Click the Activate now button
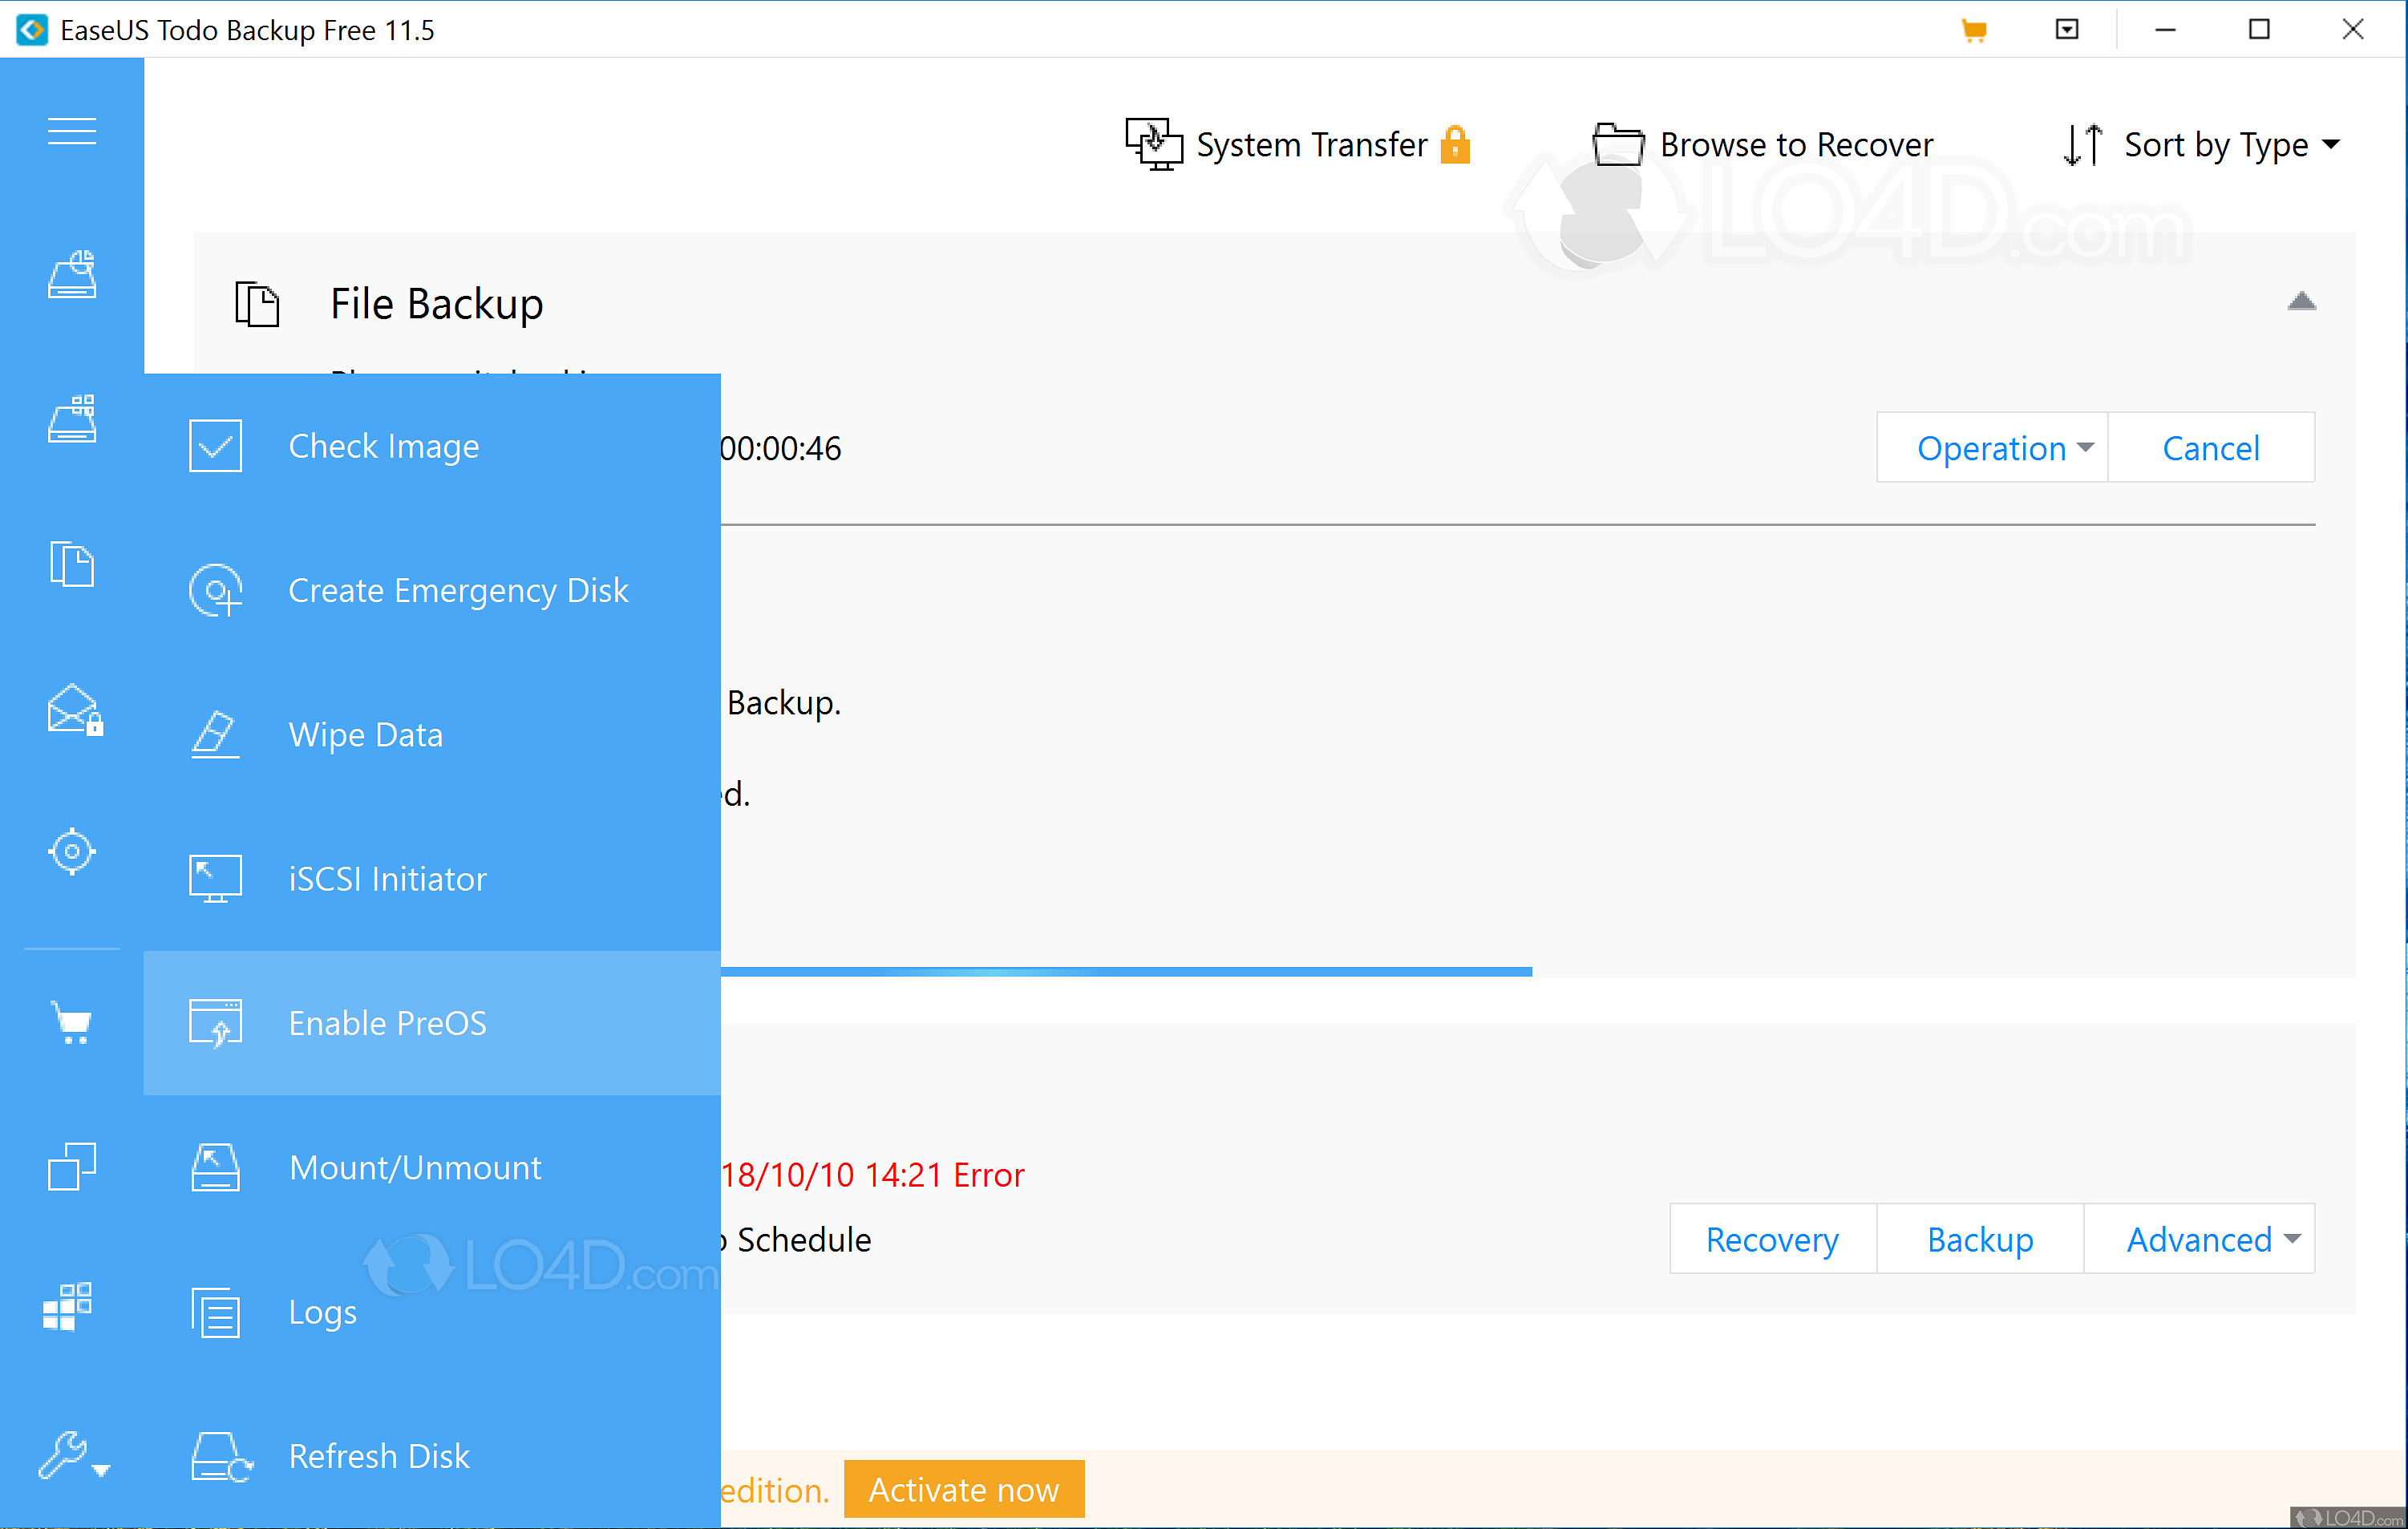The width and height of the screenshot is (2408, 1529). 964,1489
